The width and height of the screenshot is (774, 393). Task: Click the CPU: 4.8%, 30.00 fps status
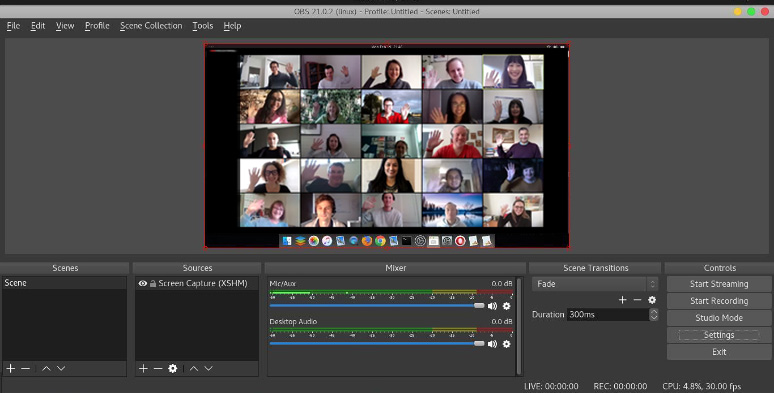(701, 386)
